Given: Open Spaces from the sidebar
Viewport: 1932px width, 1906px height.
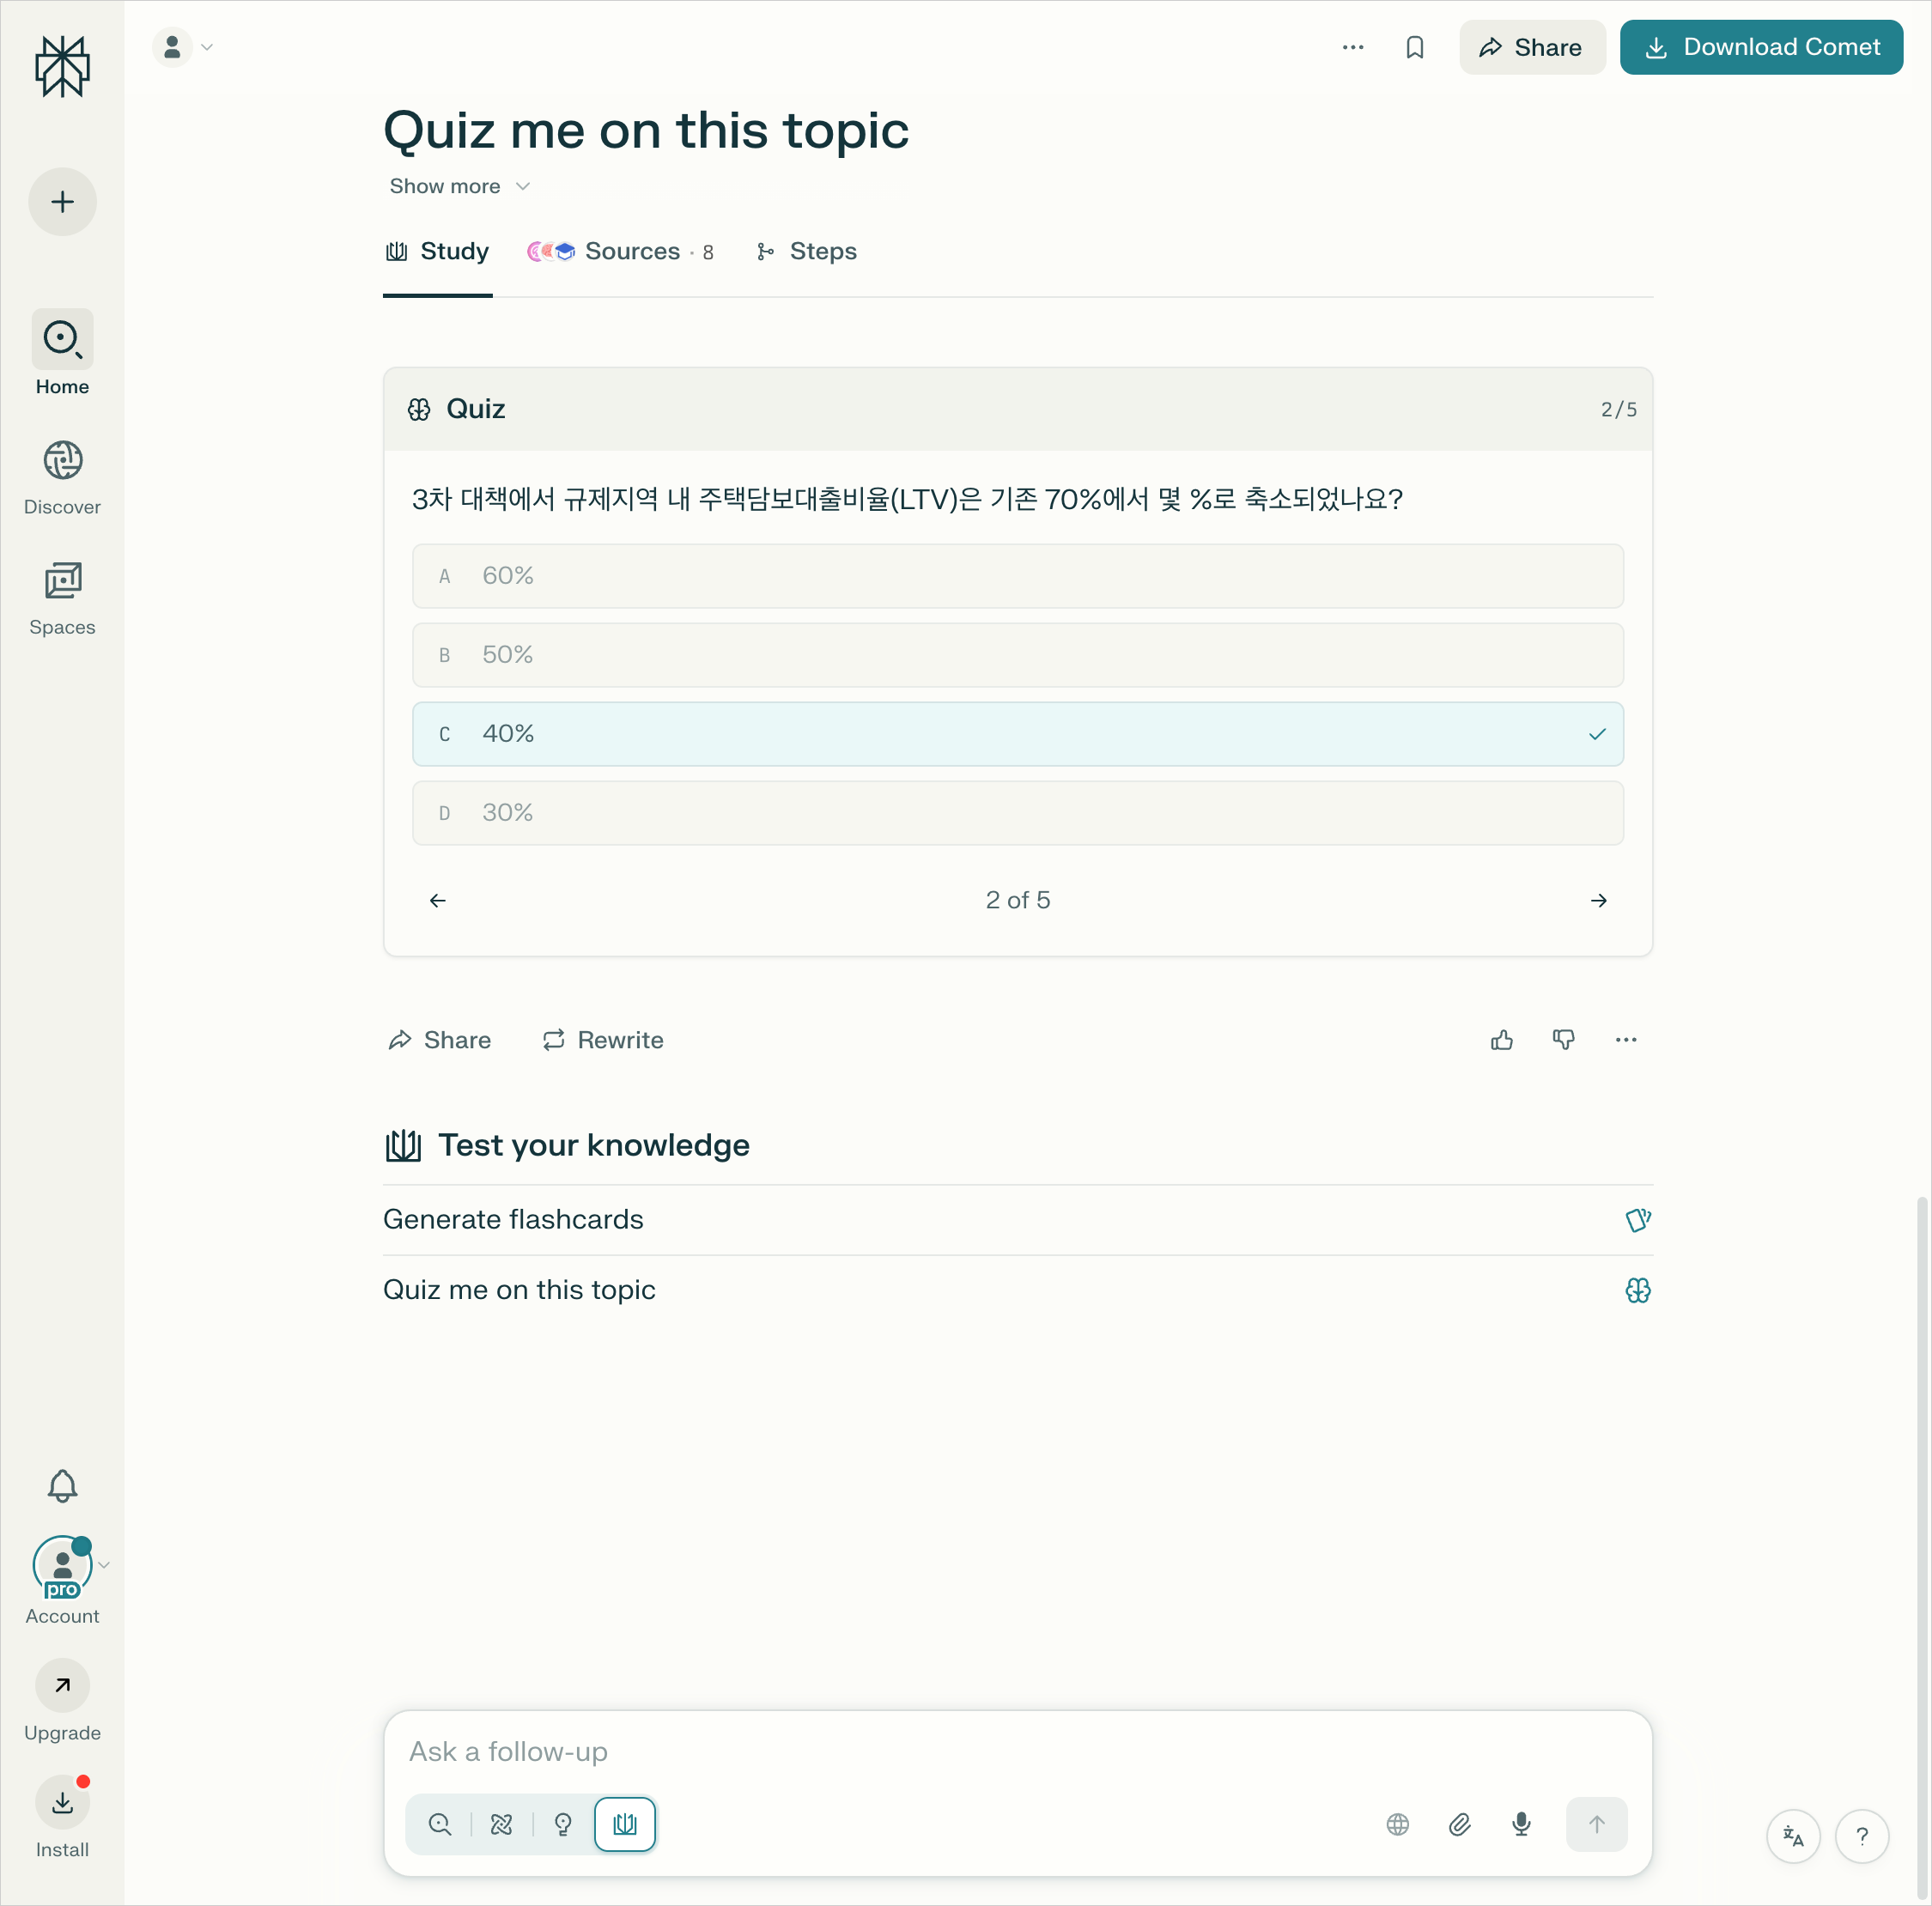Looking at the screenshot, I should [x=62, y=597].
